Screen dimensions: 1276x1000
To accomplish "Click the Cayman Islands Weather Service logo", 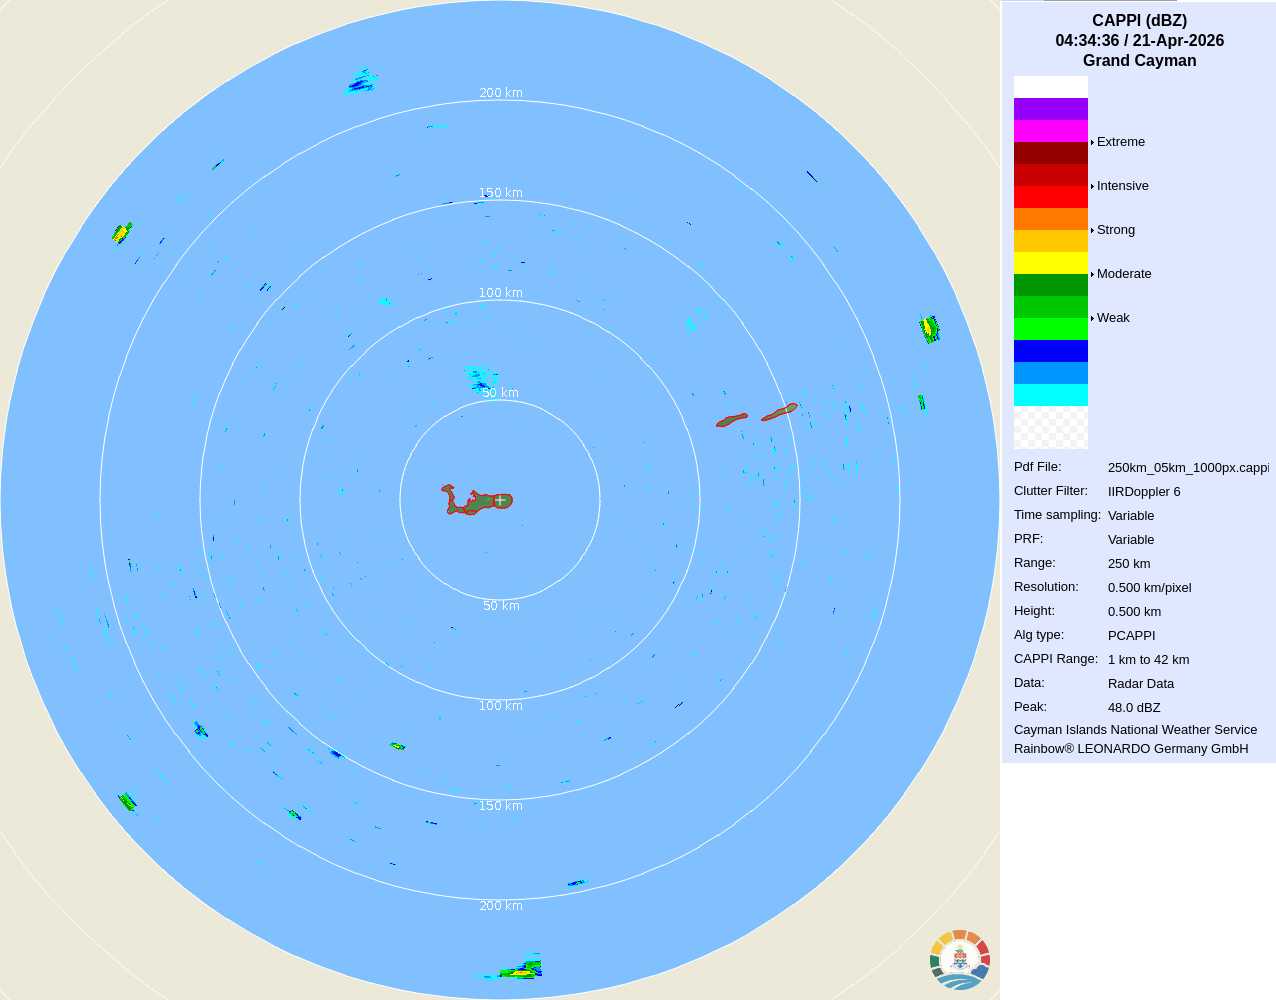I will (960, 959).
